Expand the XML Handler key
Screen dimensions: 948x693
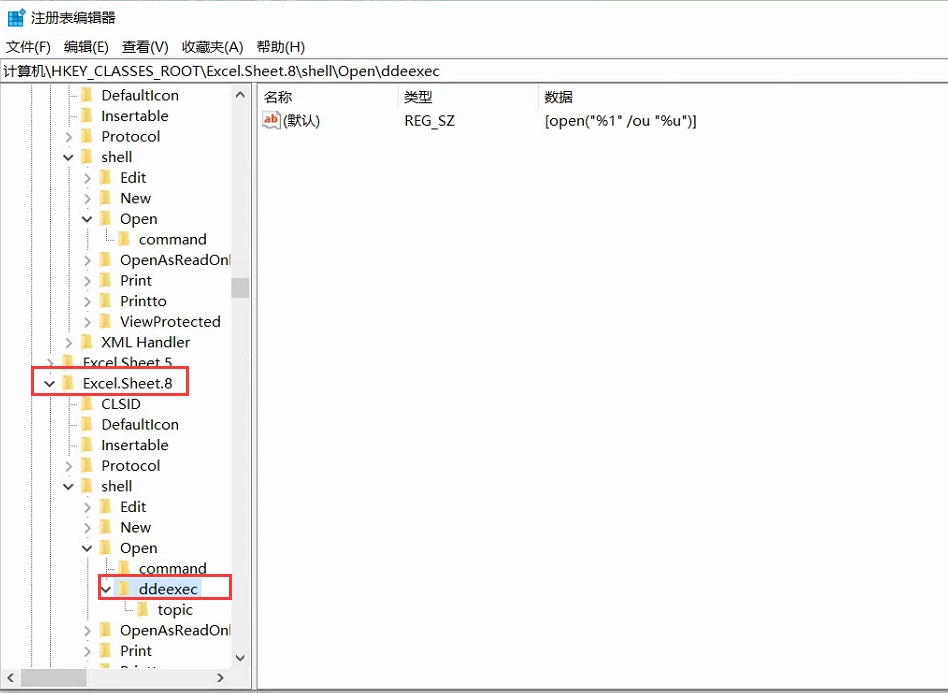68,342
